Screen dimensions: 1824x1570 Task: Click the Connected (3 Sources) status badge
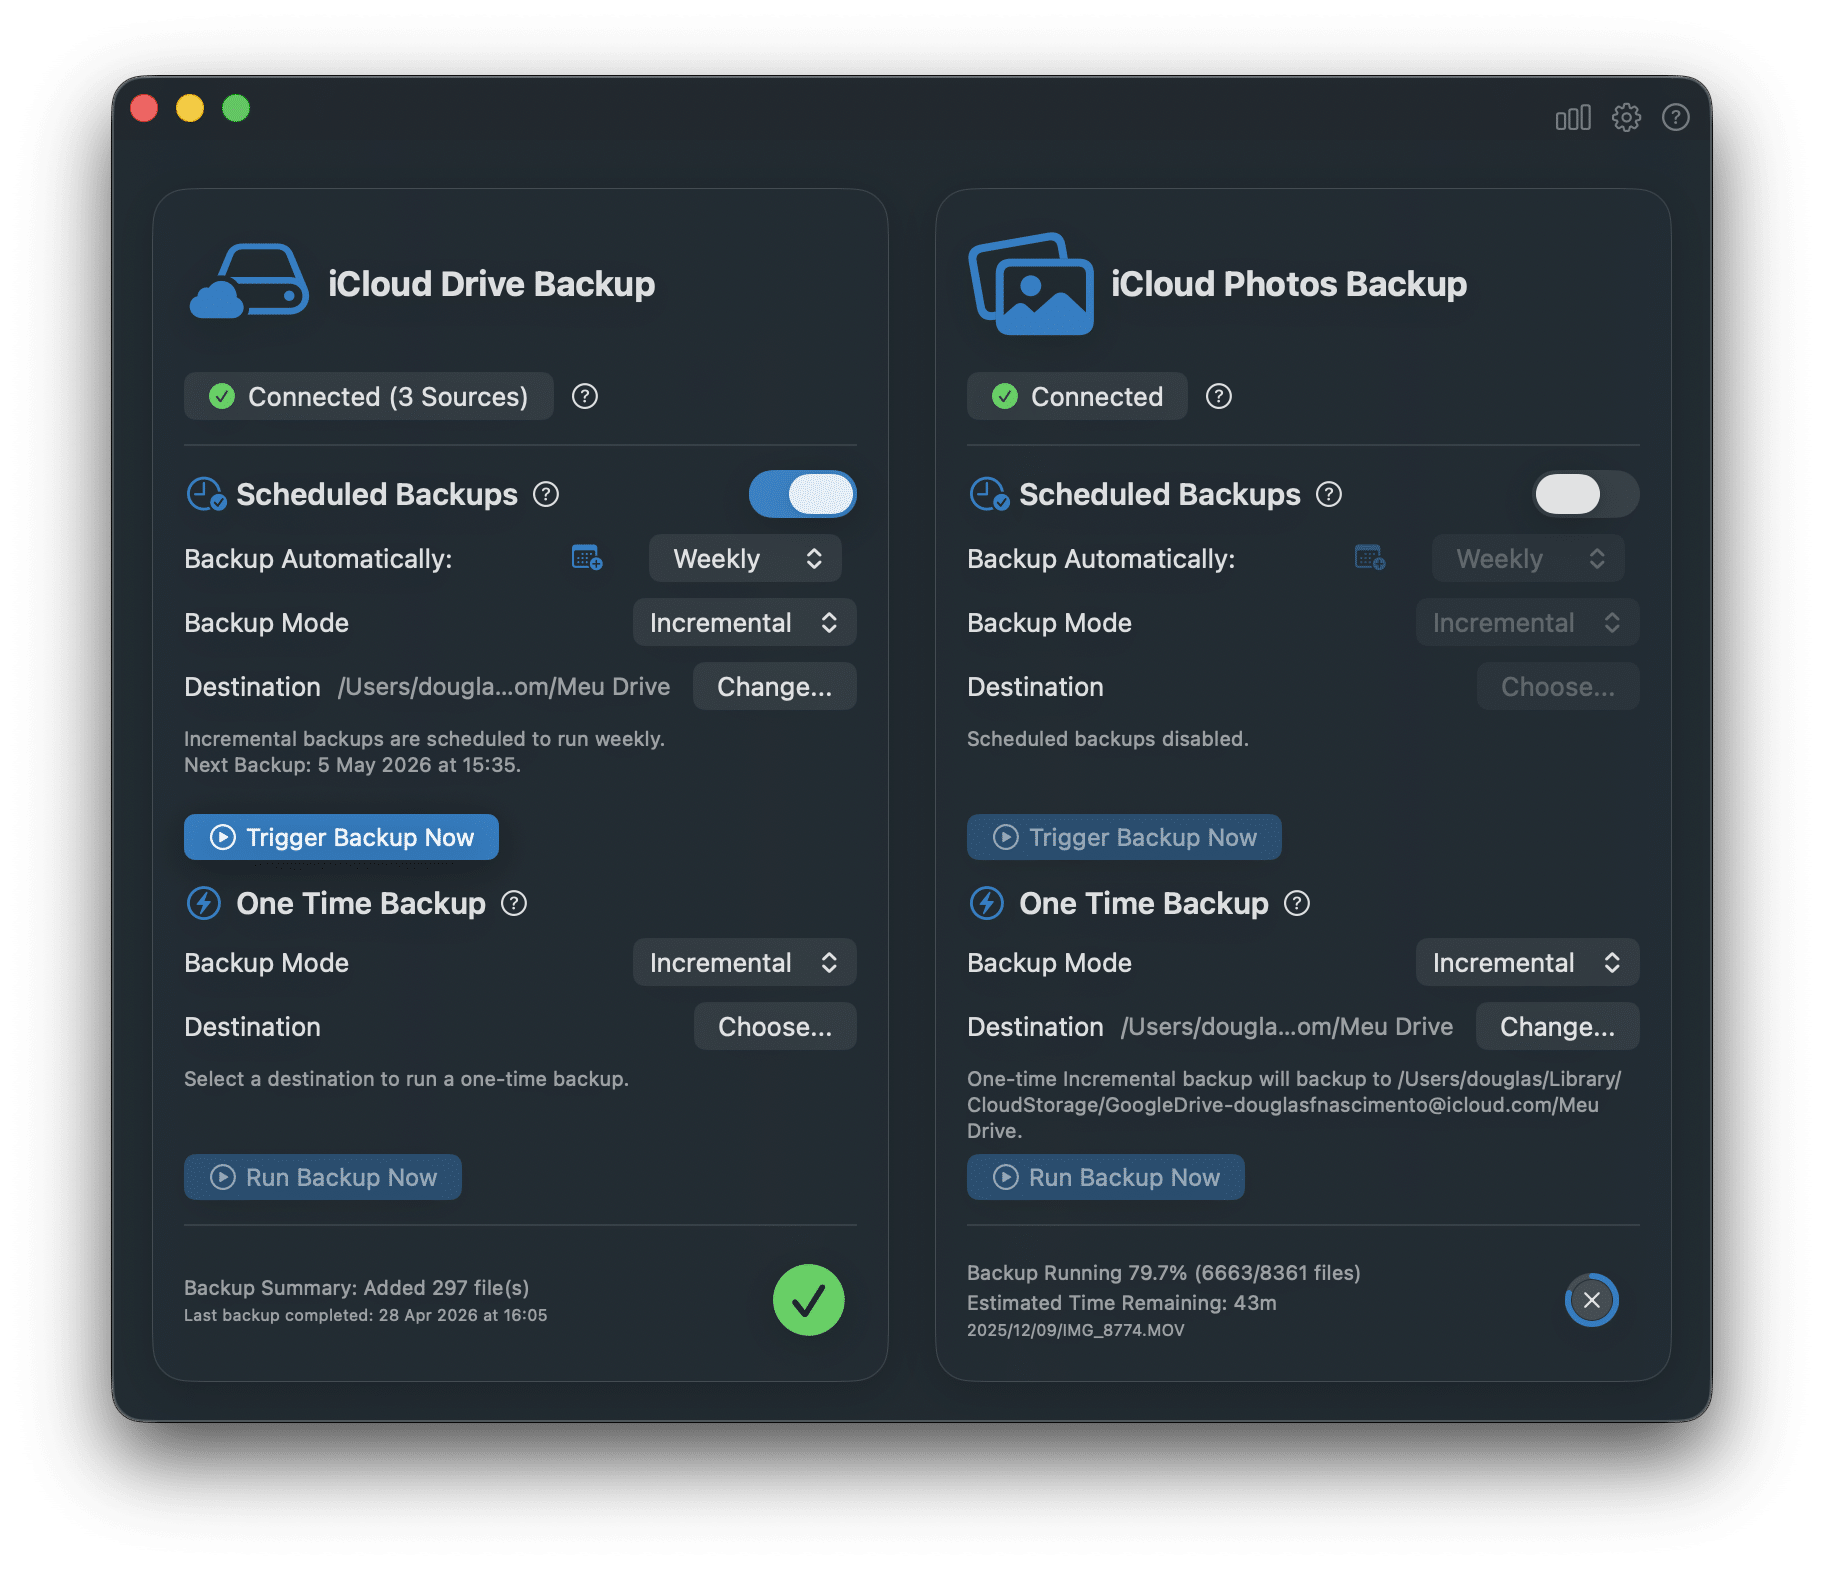tap(369, 396)
